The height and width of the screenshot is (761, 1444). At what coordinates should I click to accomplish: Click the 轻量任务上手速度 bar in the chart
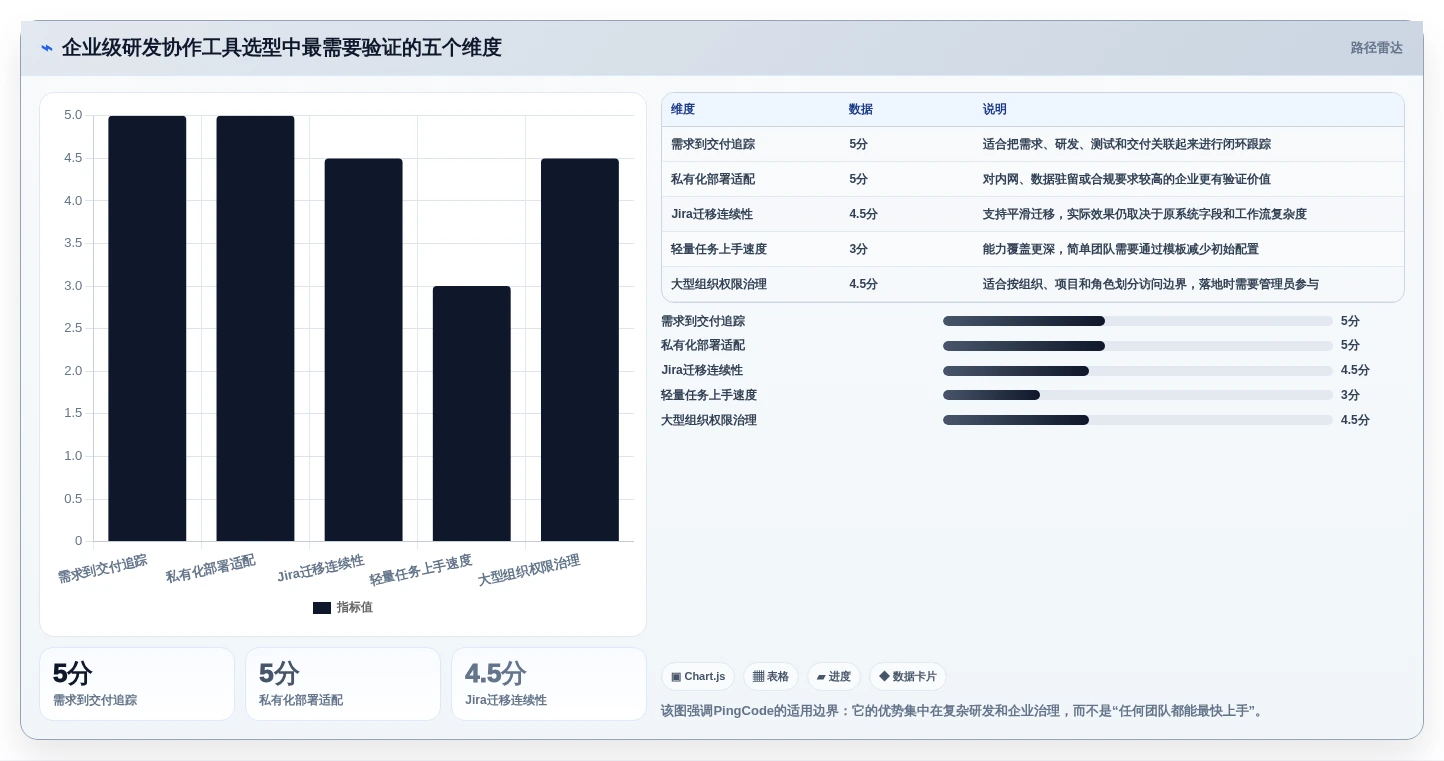pyautogui.click(x=471, y=414)
